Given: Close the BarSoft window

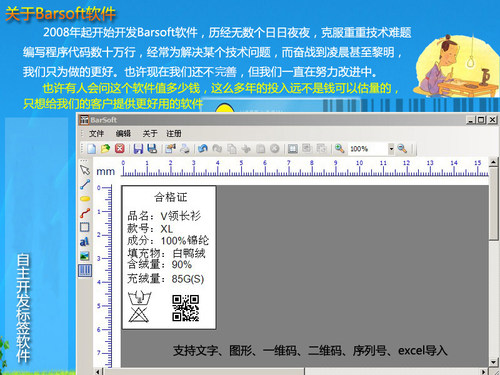Looking at the screenshot, I should (493, 120).
